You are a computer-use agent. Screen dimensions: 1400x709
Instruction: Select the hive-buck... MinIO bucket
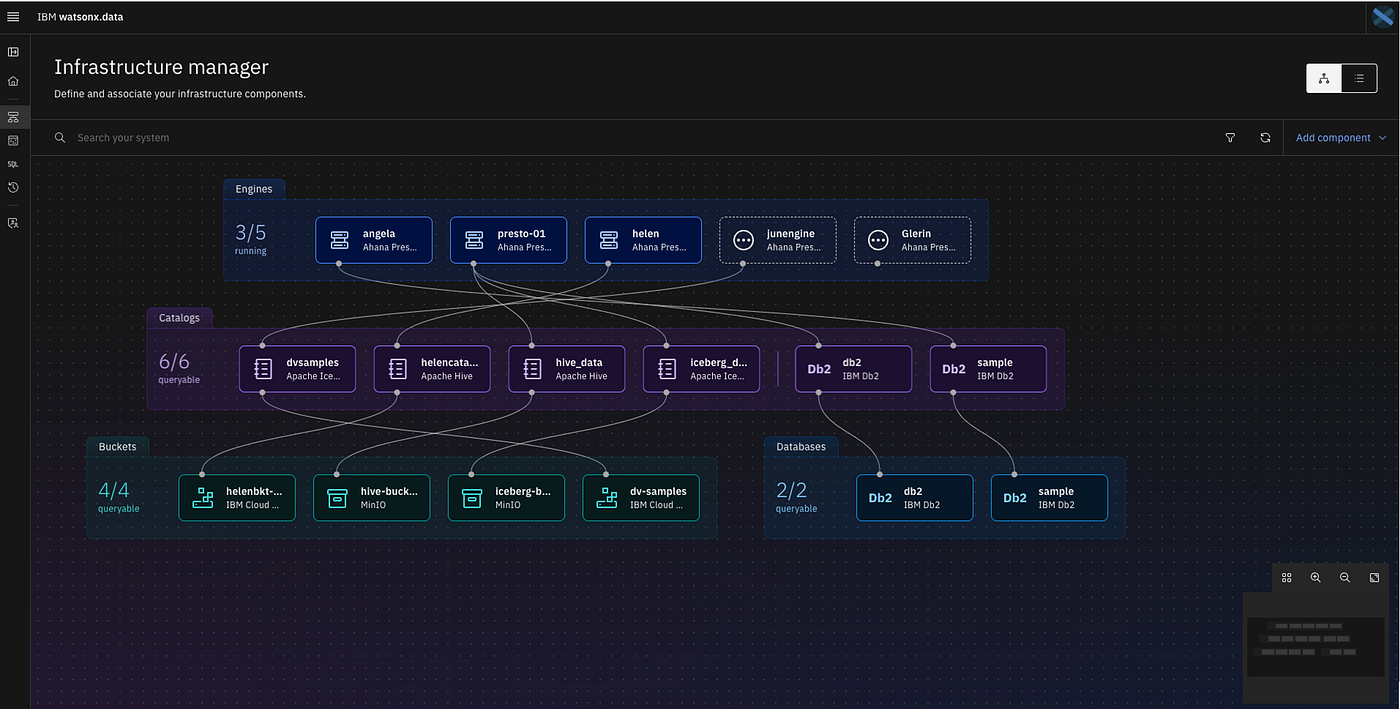pos(372,498)
